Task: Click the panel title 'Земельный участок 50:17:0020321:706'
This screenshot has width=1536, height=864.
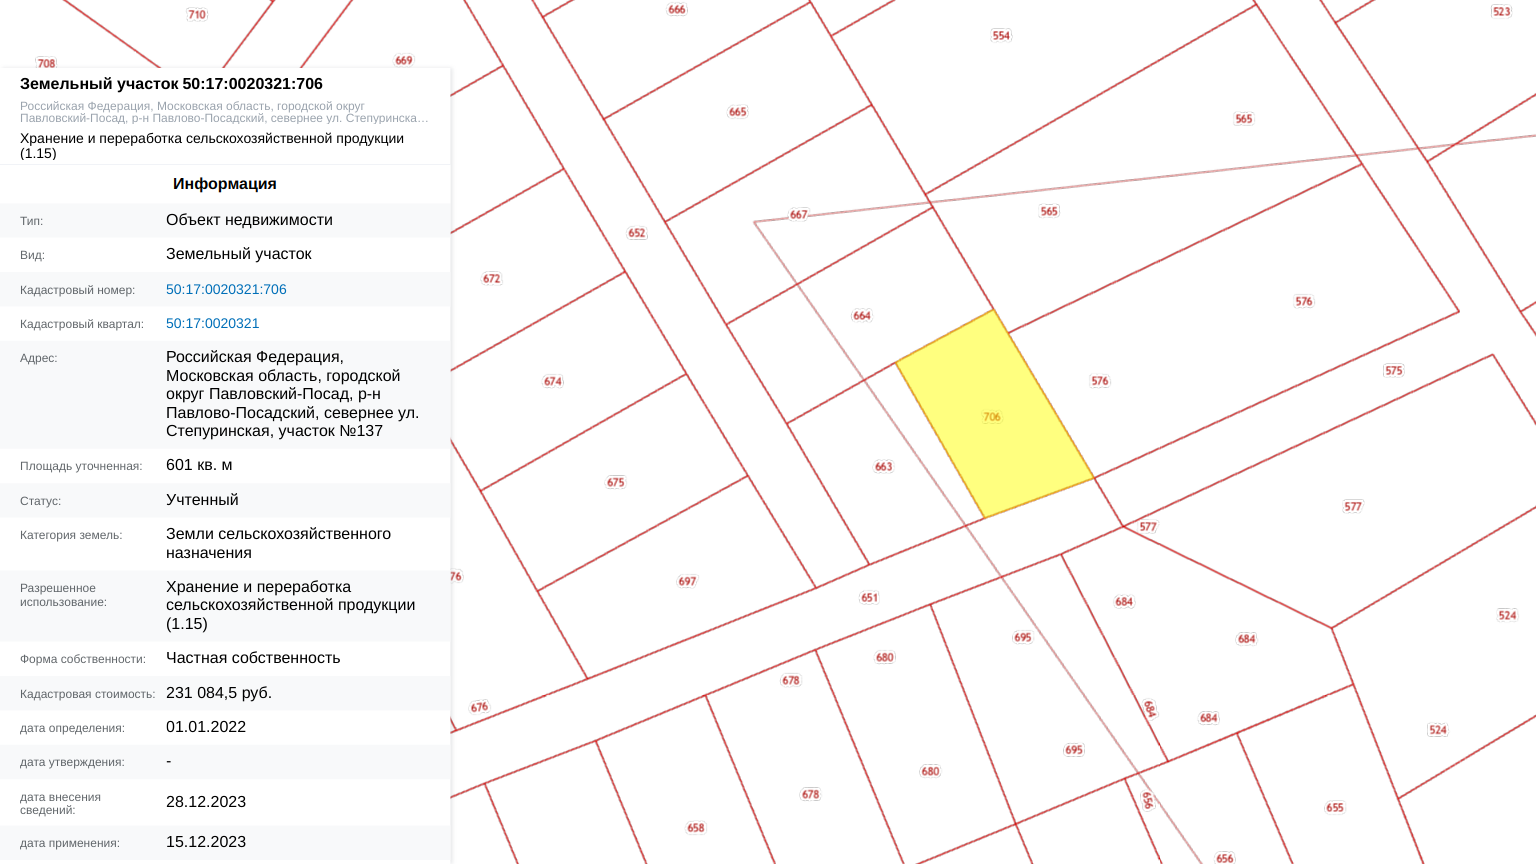Action: click(171, 84)
